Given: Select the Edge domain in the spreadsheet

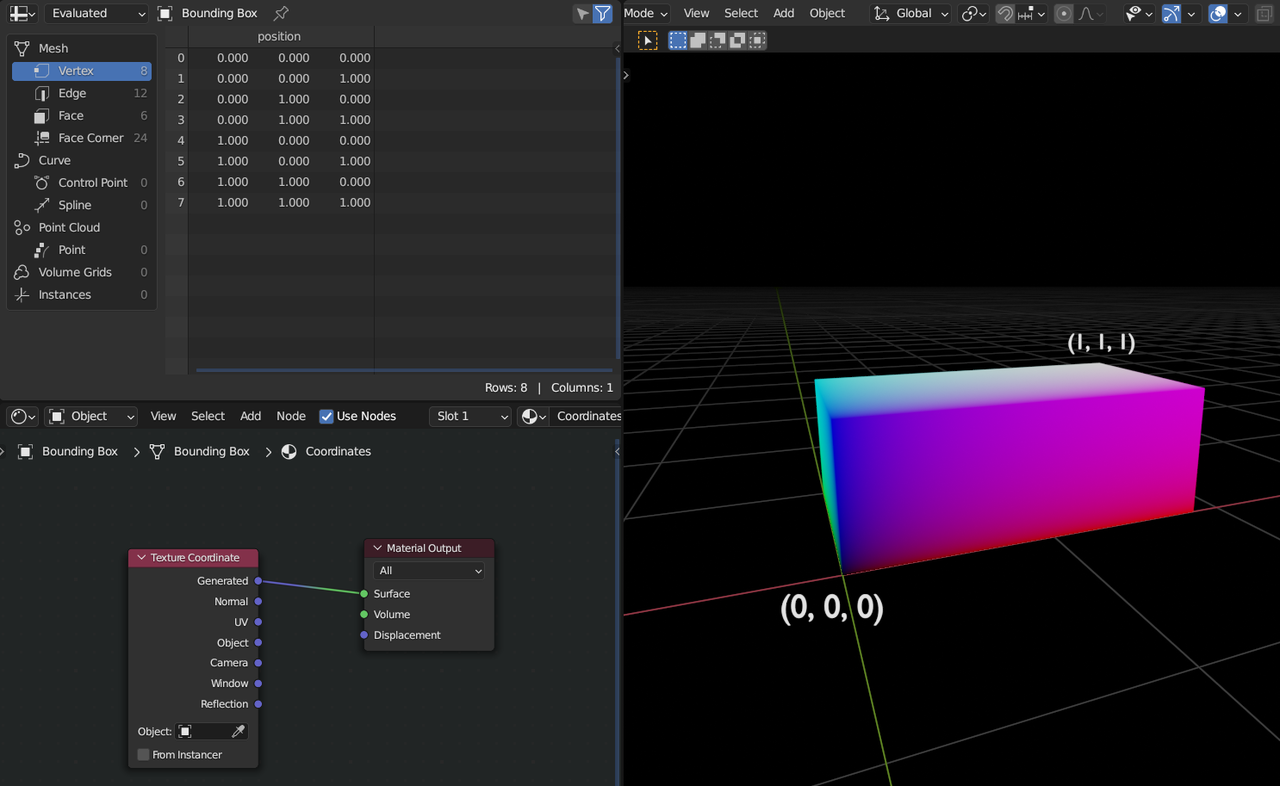Looking at the screenshot, I should coord(72,93).
